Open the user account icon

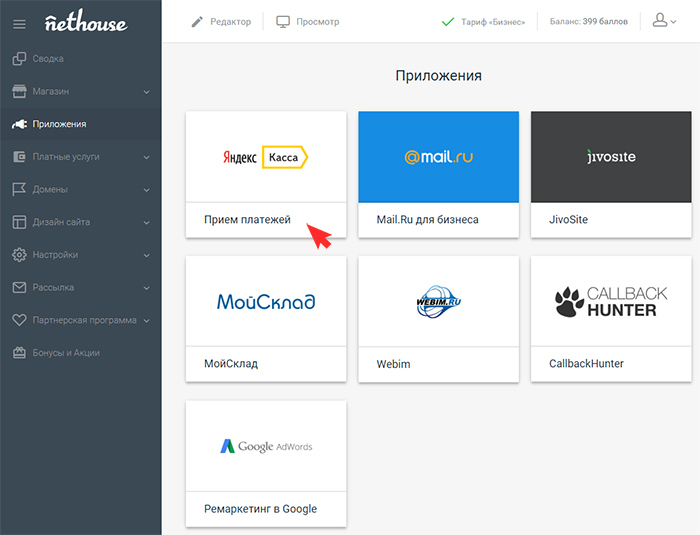[x=659, y=20]
